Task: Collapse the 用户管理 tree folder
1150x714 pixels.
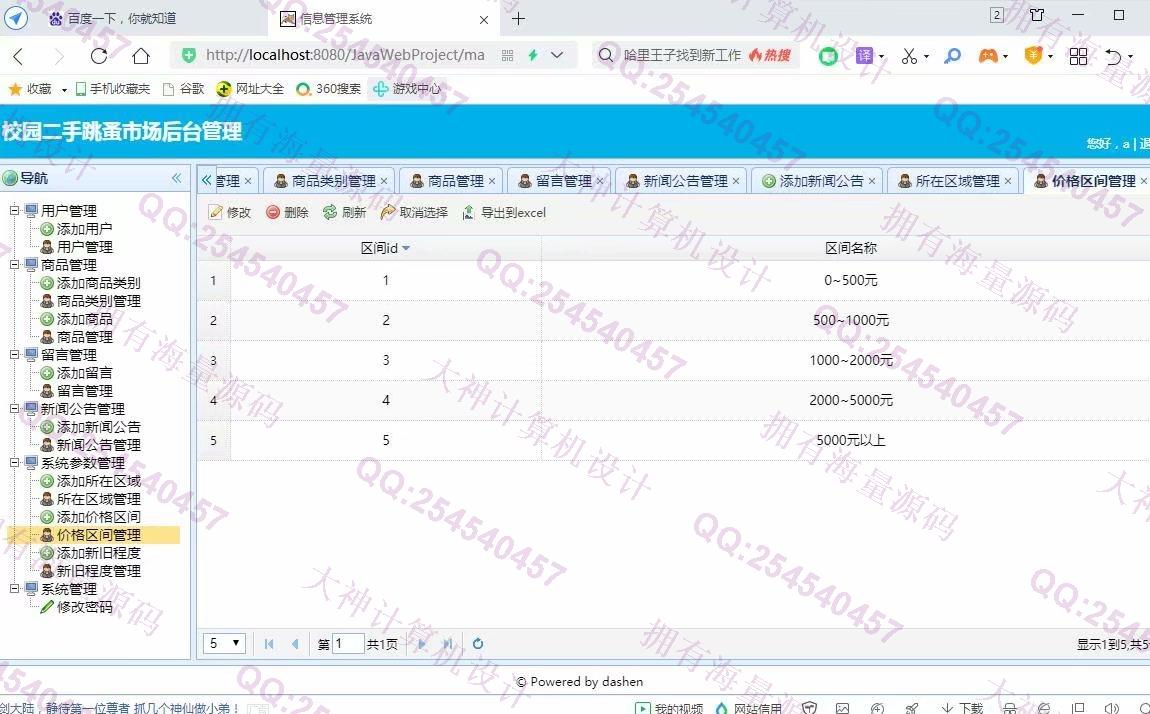Action: pos(14,210)
